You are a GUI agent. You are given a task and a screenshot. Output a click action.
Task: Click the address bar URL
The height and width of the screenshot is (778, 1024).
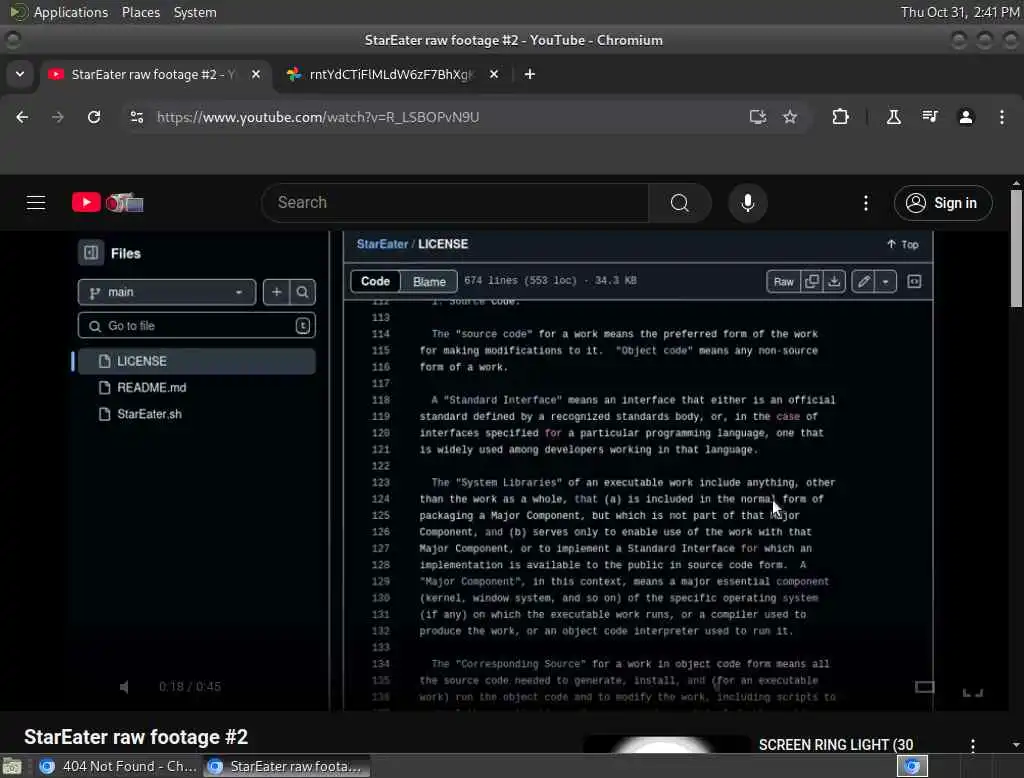click(x=318, y=117)
